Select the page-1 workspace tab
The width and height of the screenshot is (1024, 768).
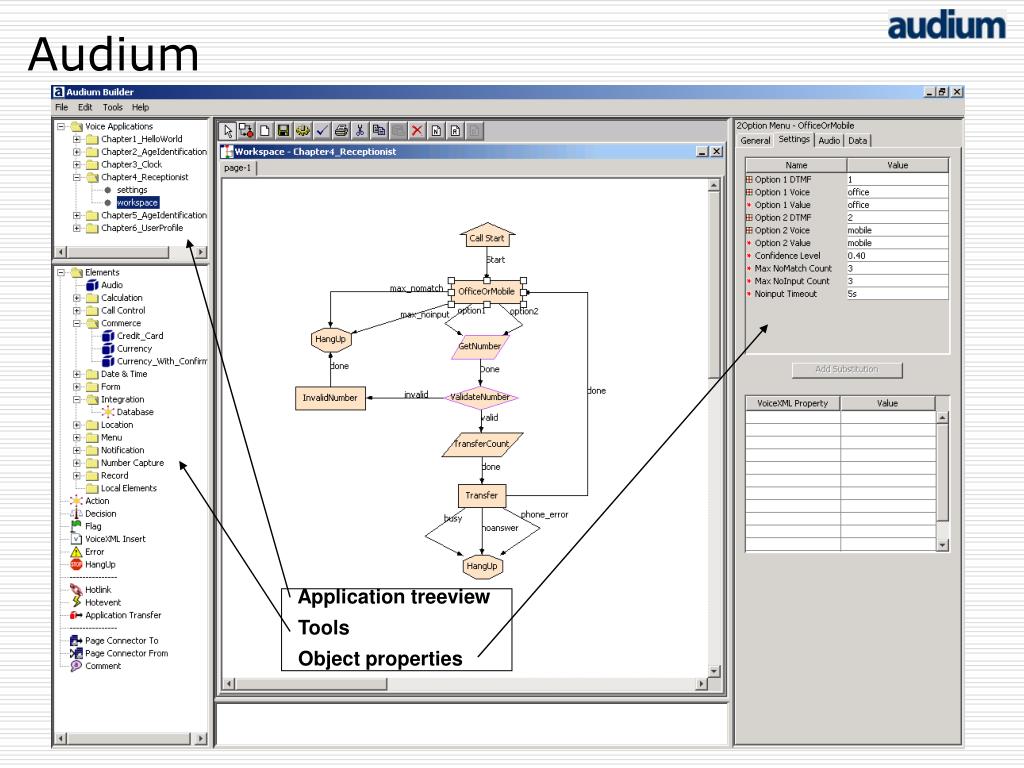point(238,168)
